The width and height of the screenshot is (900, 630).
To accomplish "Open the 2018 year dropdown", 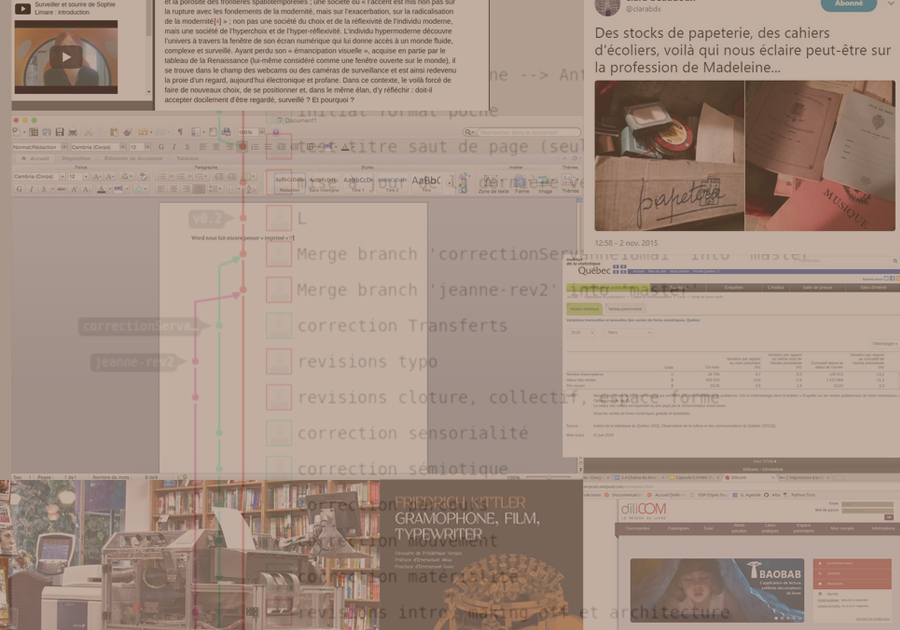I will pos(579,333).
